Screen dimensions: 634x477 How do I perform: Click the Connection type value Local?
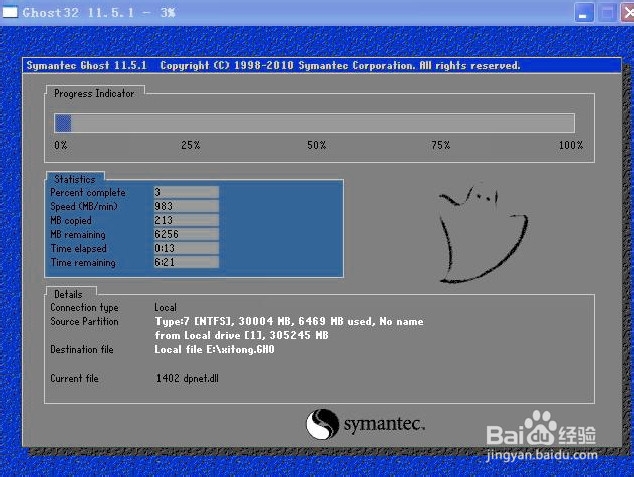pyautogui.click(x=165, y=307)
